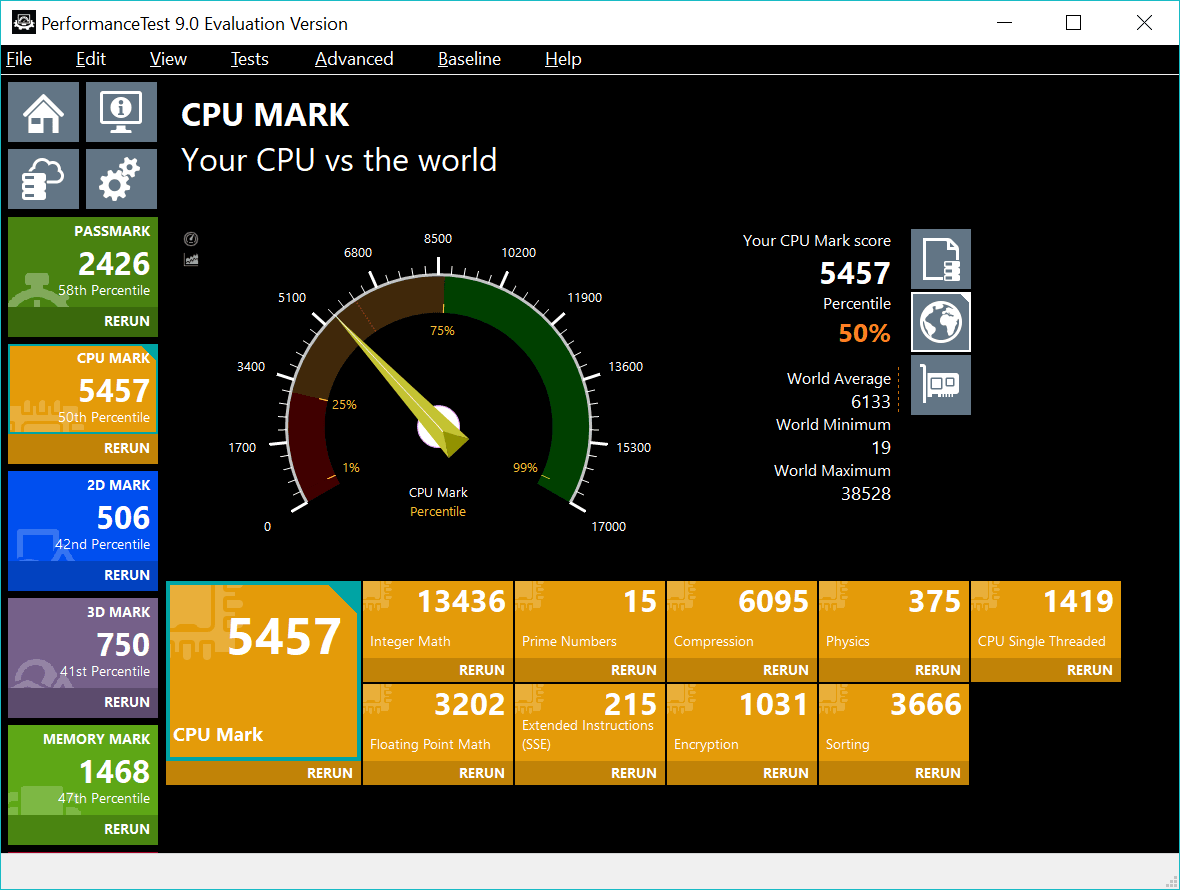Click the hardware card comparison icon
The height and width of the screenshot is (890, 1180).
[x=941, y=385]
